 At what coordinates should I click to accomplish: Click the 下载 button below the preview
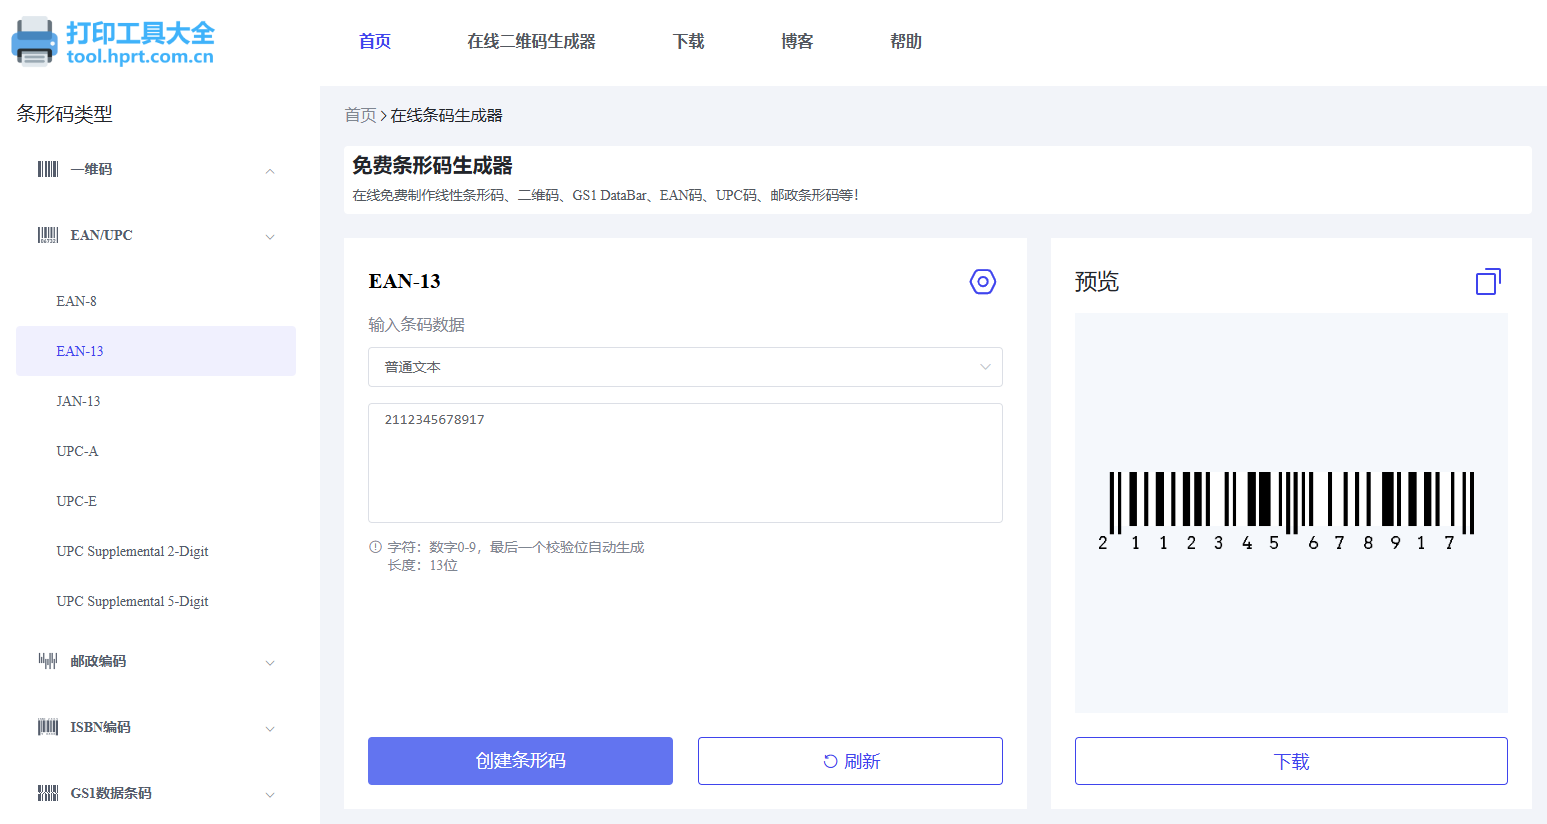tap(1291, 761)
